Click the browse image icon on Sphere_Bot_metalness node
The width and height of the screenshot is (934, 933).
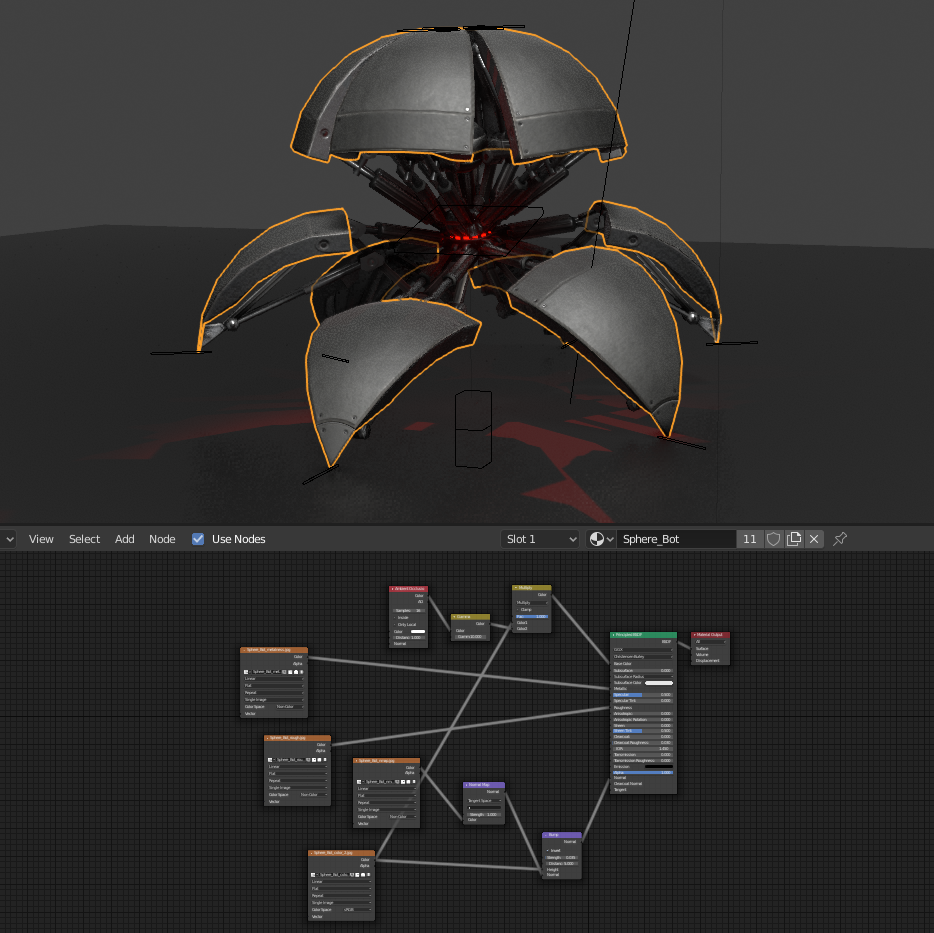(245, 672)
